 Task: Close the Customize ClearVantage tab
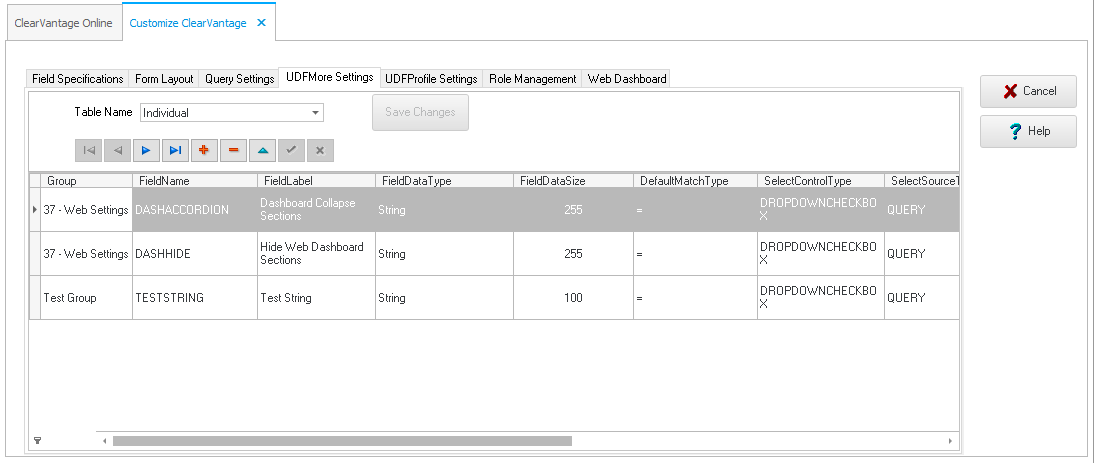click(x=261, y=23)
